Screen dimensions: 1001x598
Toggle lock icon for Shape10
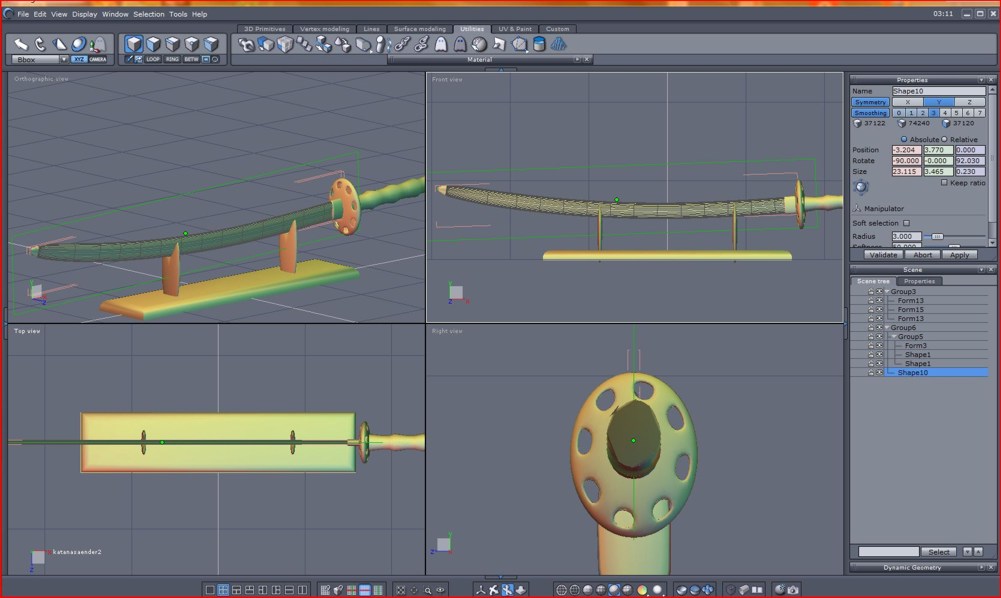click(870, 373)
